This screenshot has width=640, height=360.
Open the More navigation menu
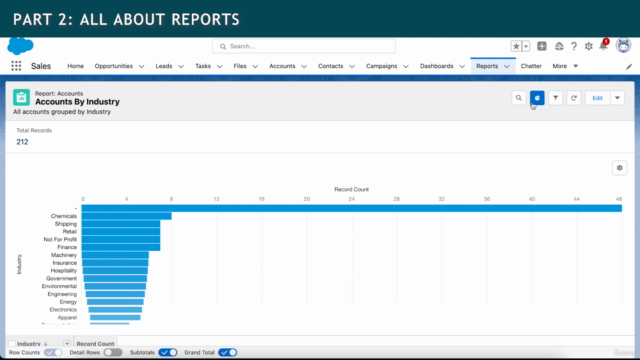[x=565, y=66]
